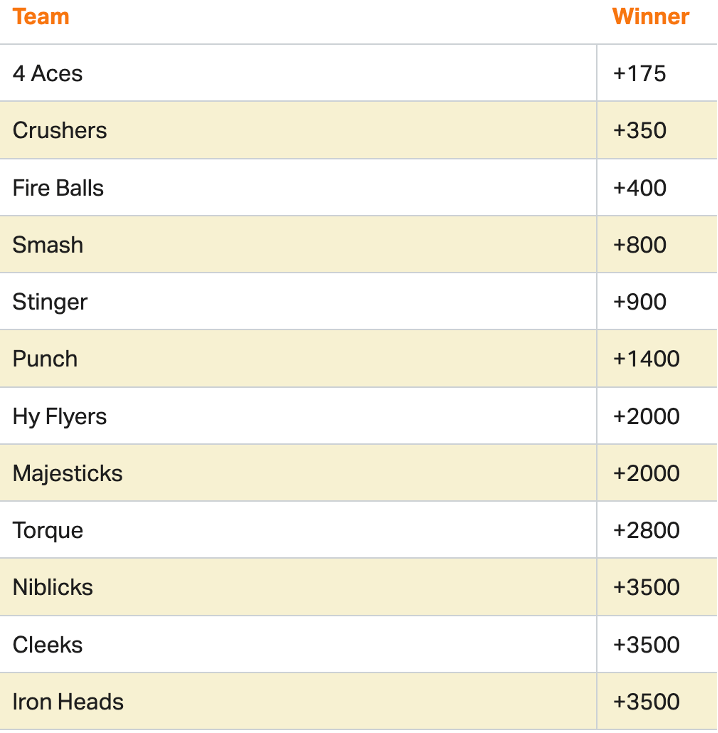Click the Winner column header
Image resolution: width=718 pixels, height=733 pixels.
coord(650,17)
